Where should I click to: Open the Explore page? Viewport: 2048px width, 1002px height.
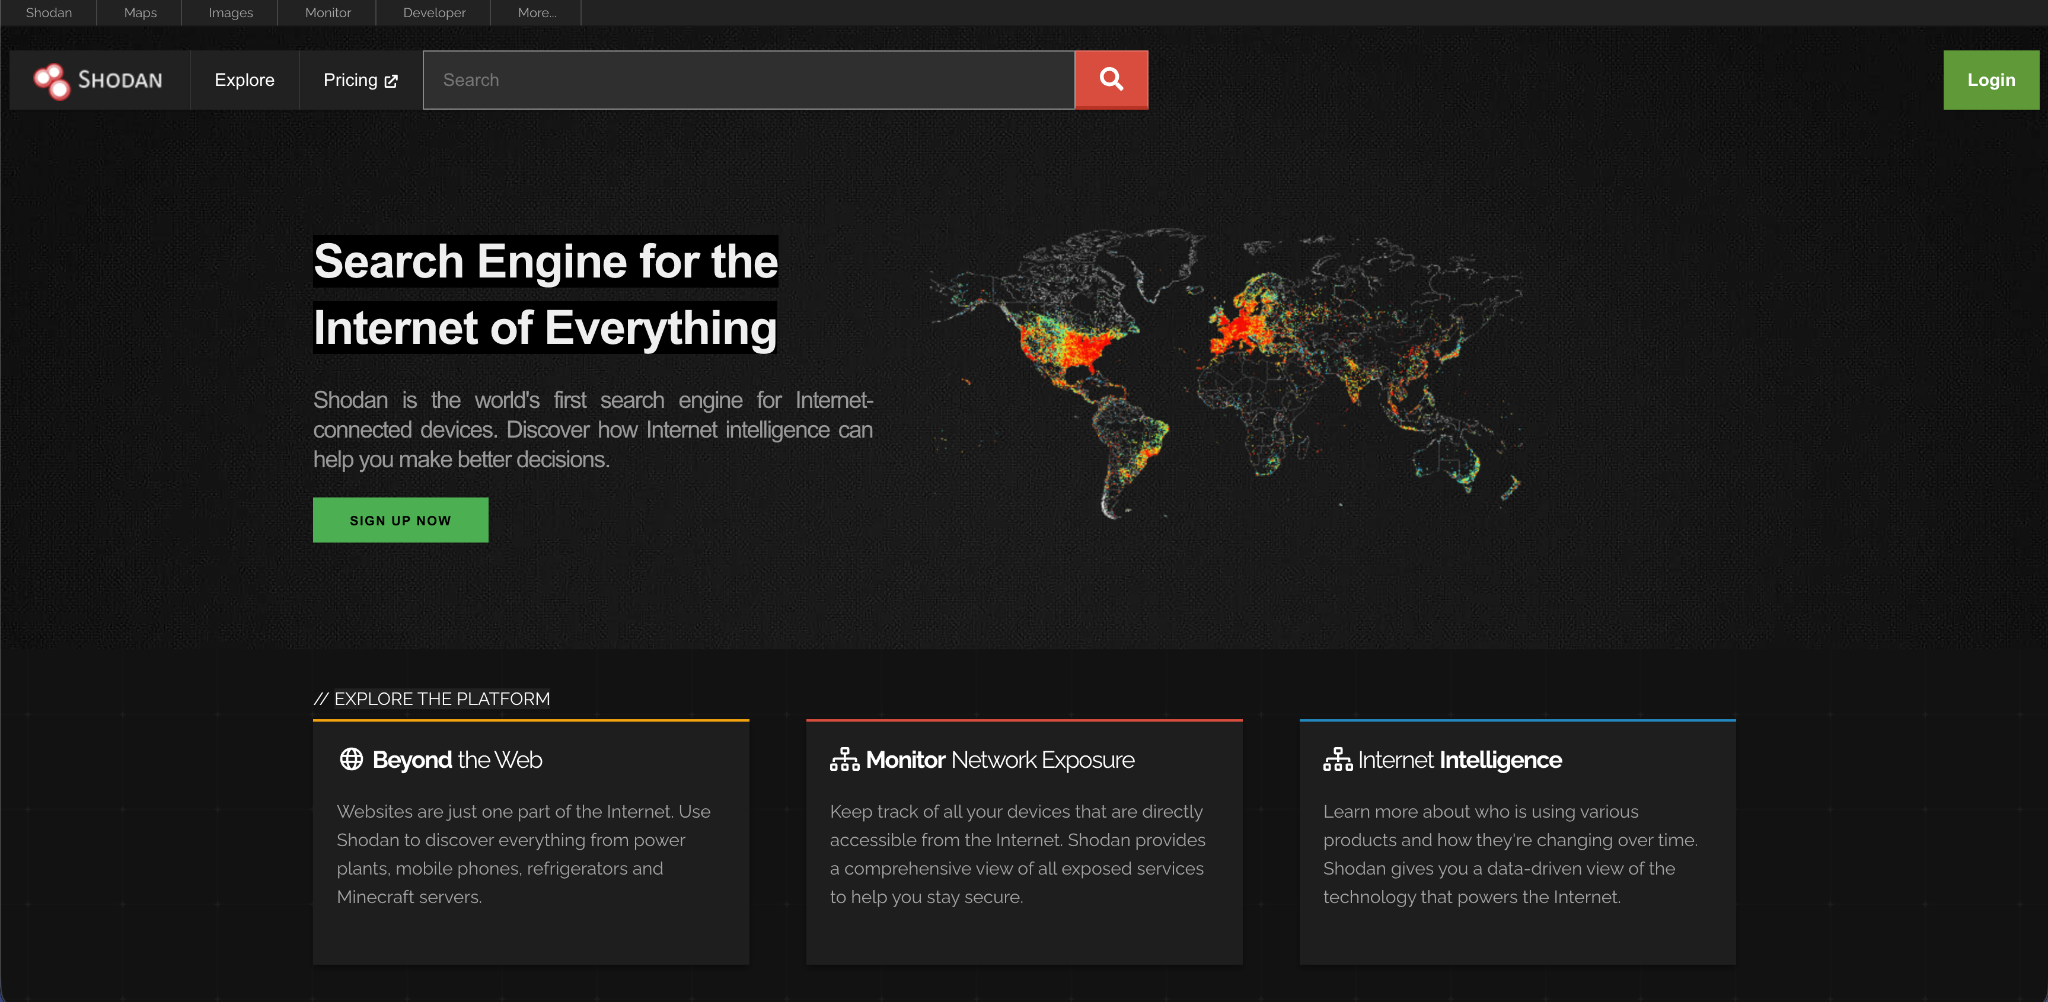[244, 80]
